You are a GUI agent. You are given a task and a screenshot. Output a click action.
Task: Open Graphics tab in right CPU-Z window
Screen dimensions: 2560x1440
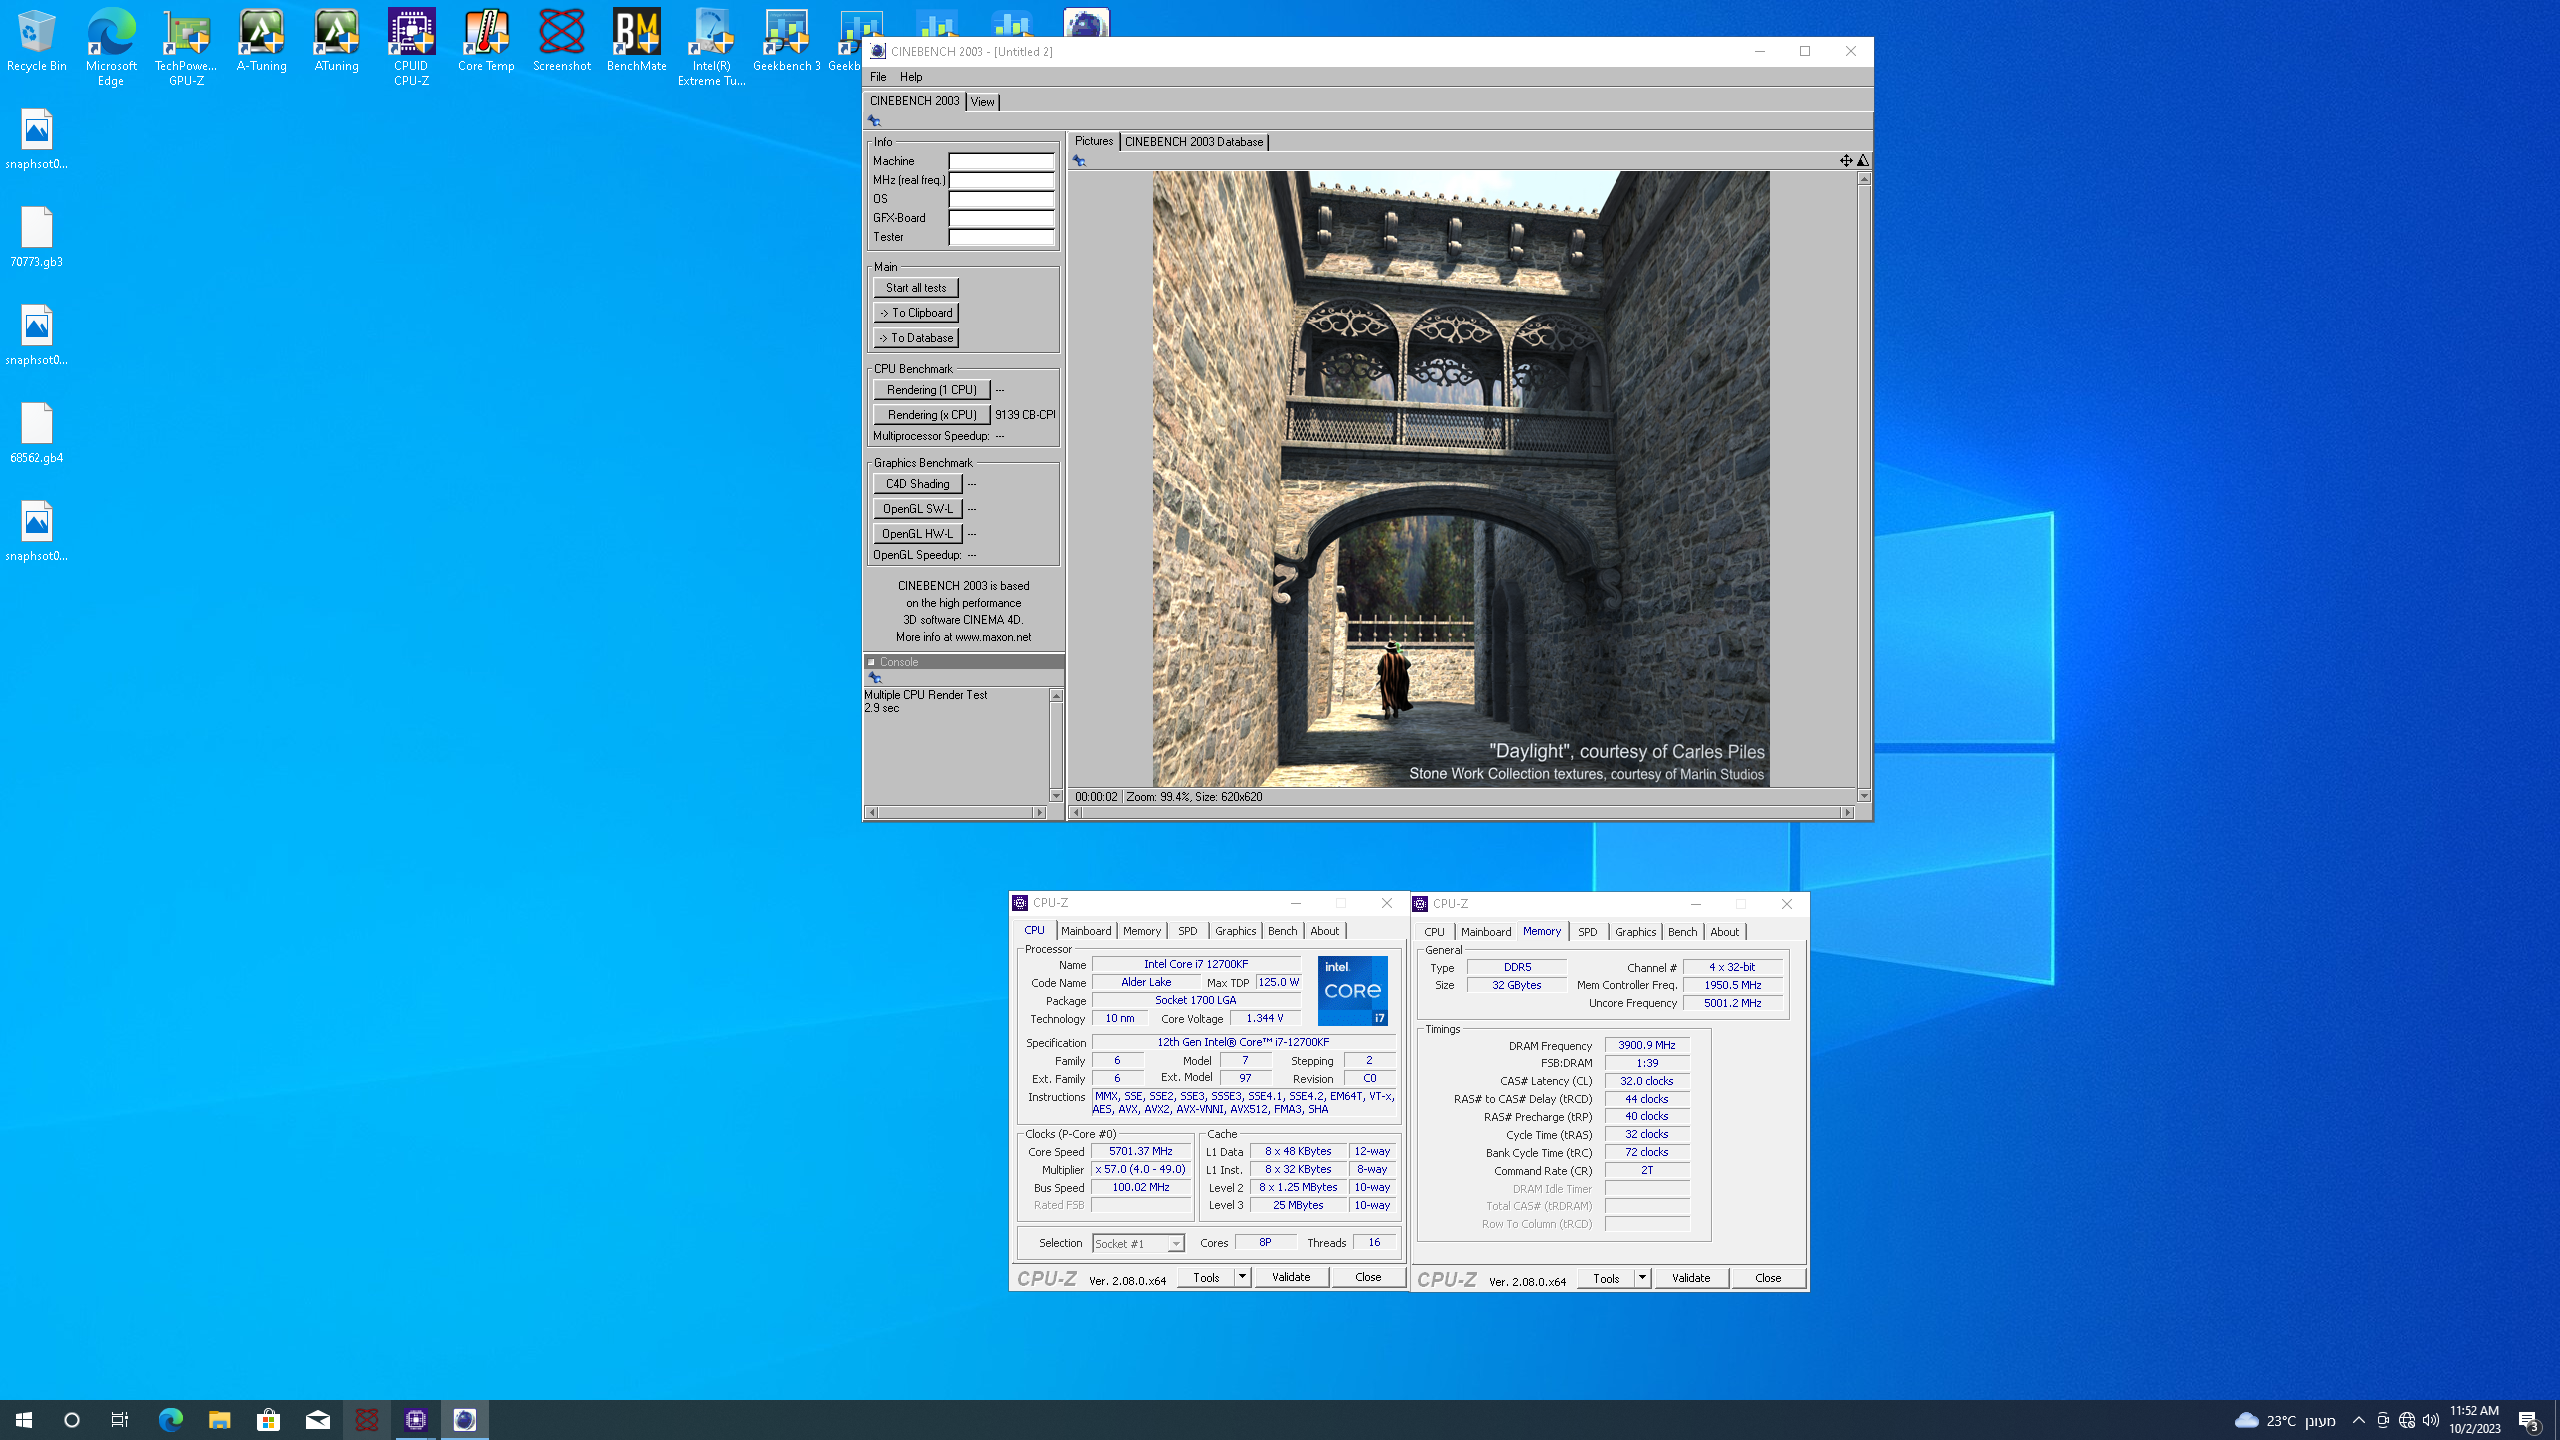click(x=1635, y=932)
